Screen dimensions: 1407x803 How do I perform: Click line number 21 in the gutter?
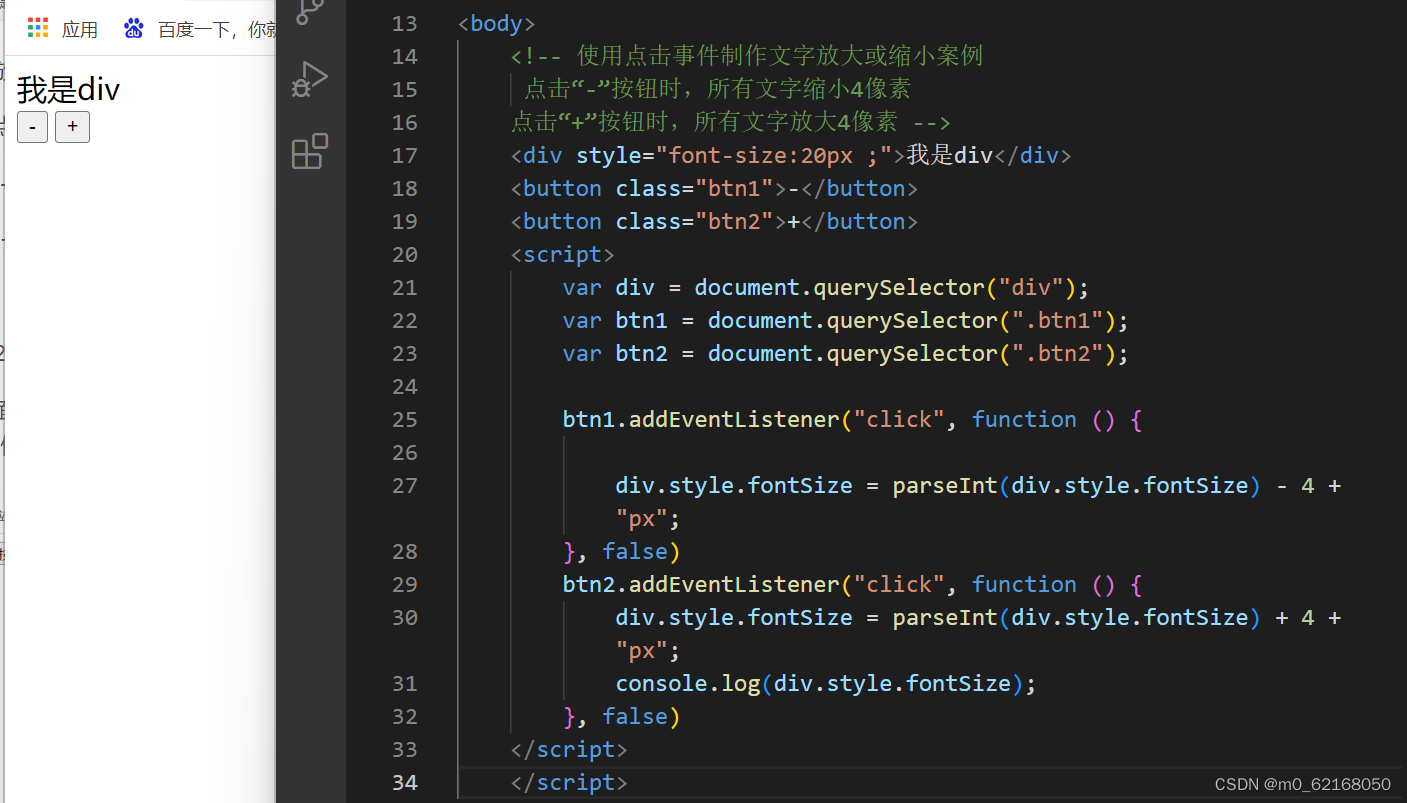[404, 287]
